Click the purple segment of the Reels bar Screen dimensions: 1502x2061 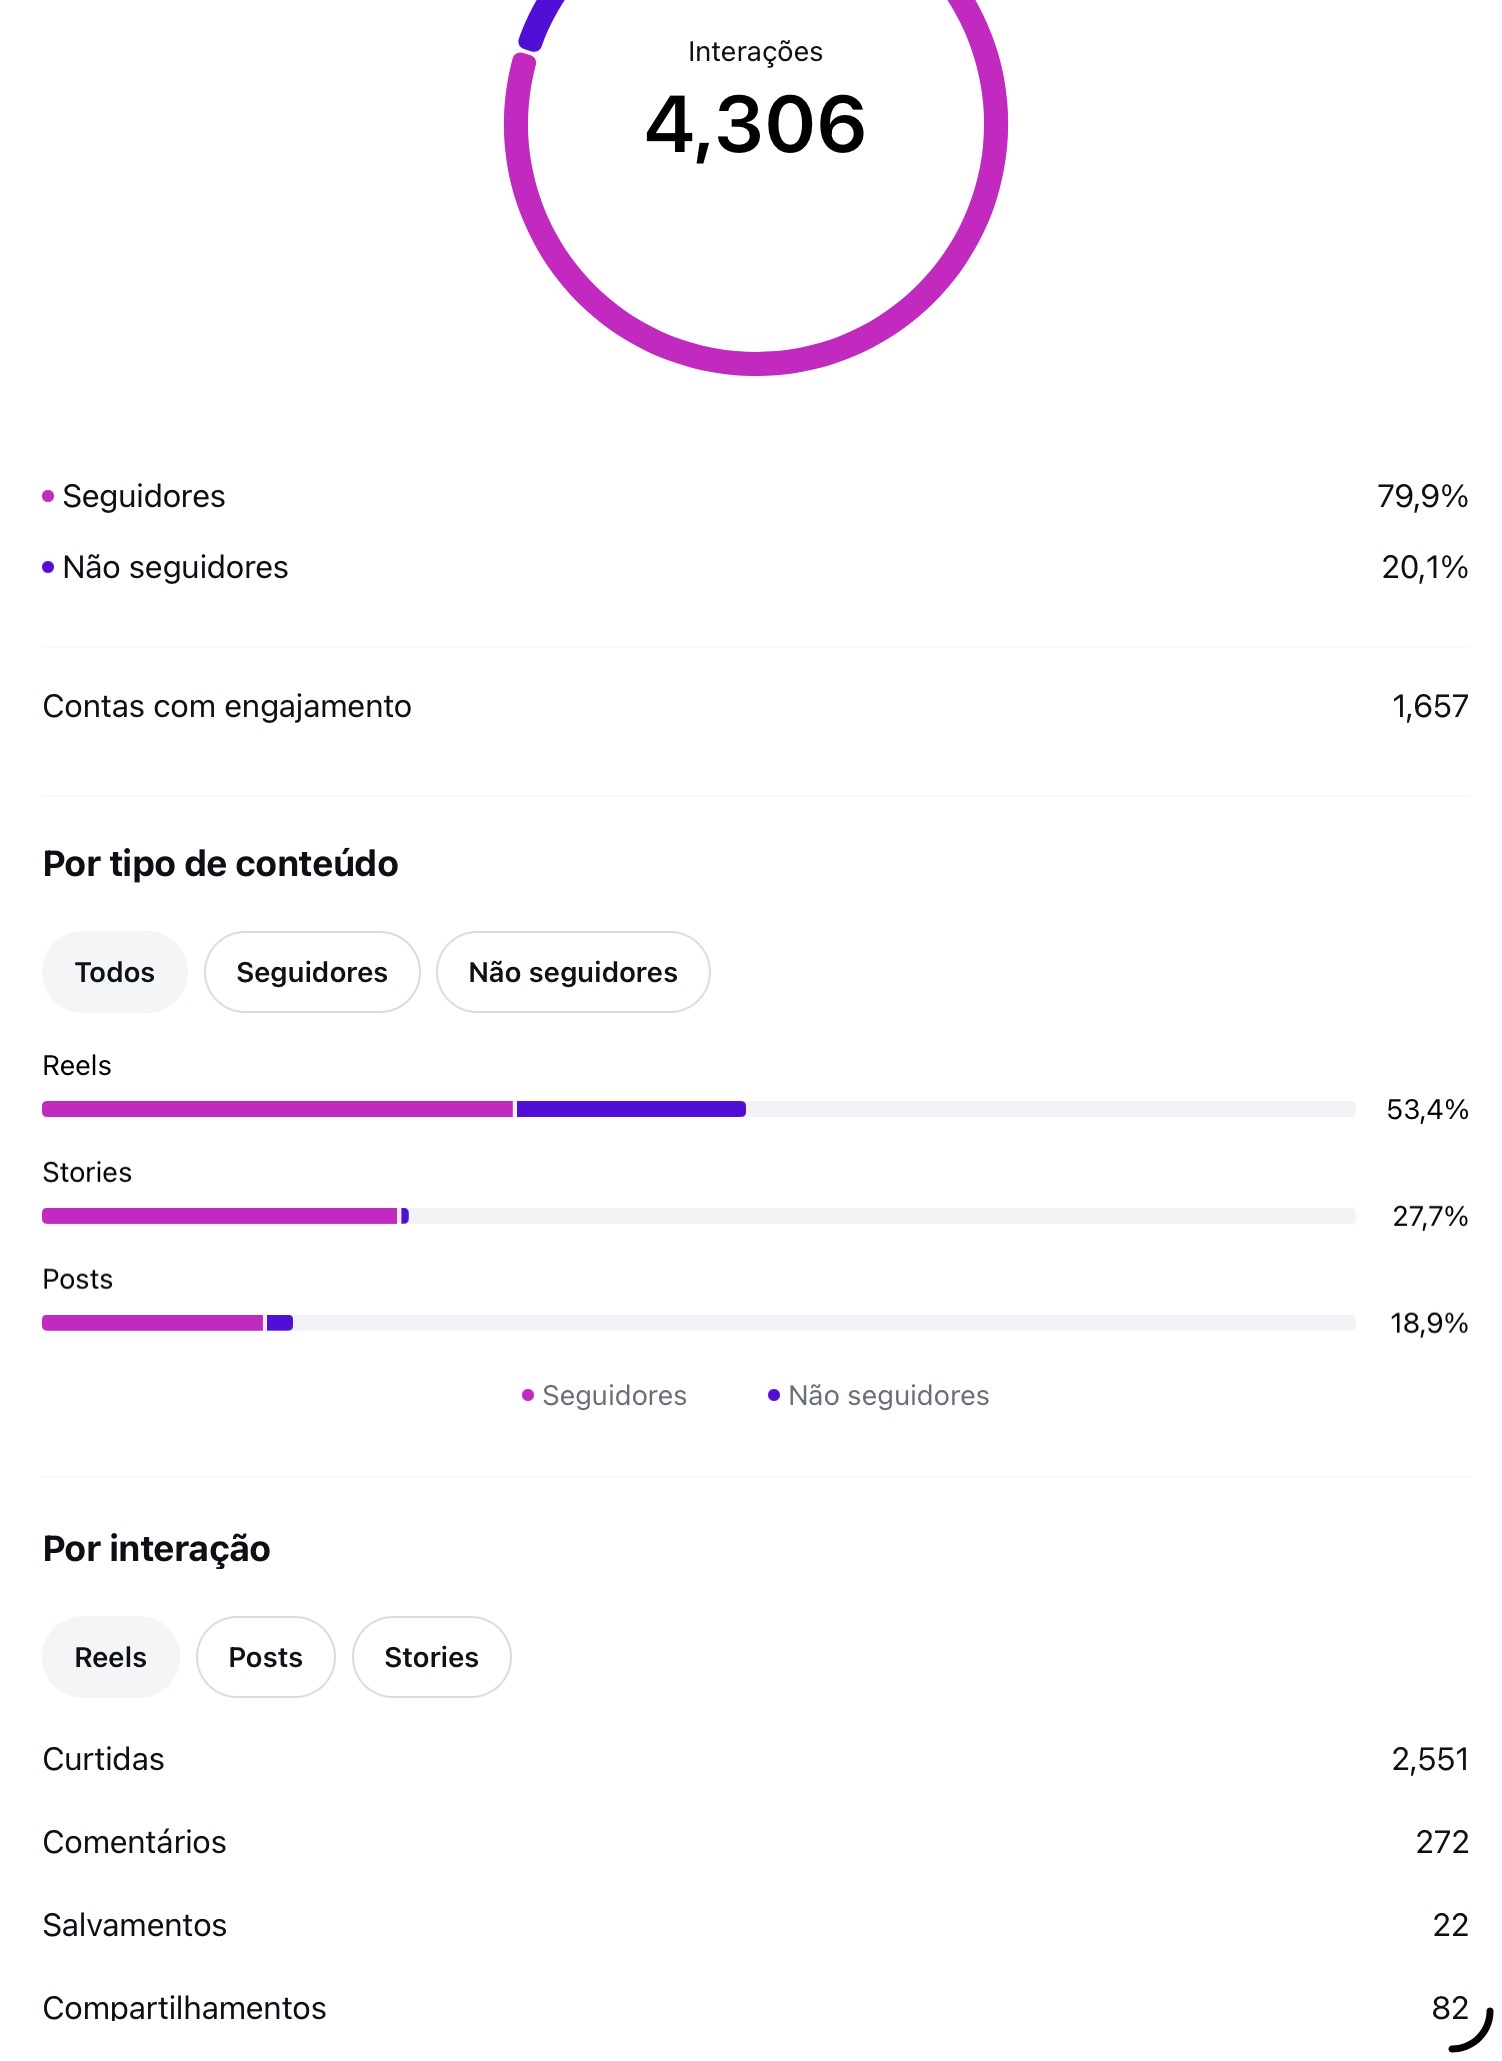(x=630, y=1109)
